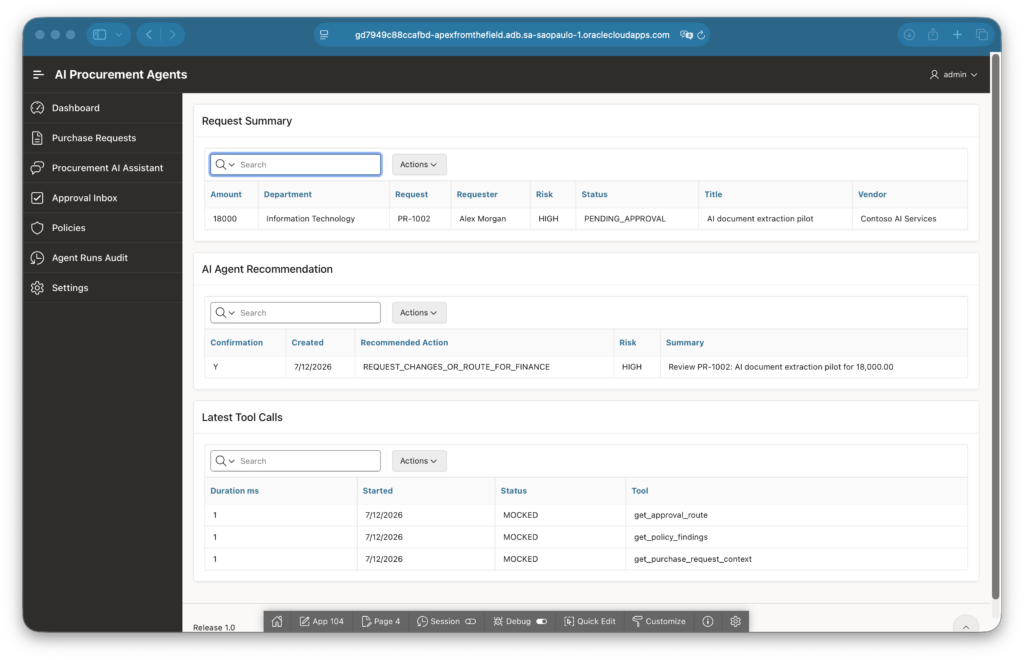Open the AI Agent Recommendation Actions menu
1024x660 pixels.
pyautogui.click(x=419, y=313)
